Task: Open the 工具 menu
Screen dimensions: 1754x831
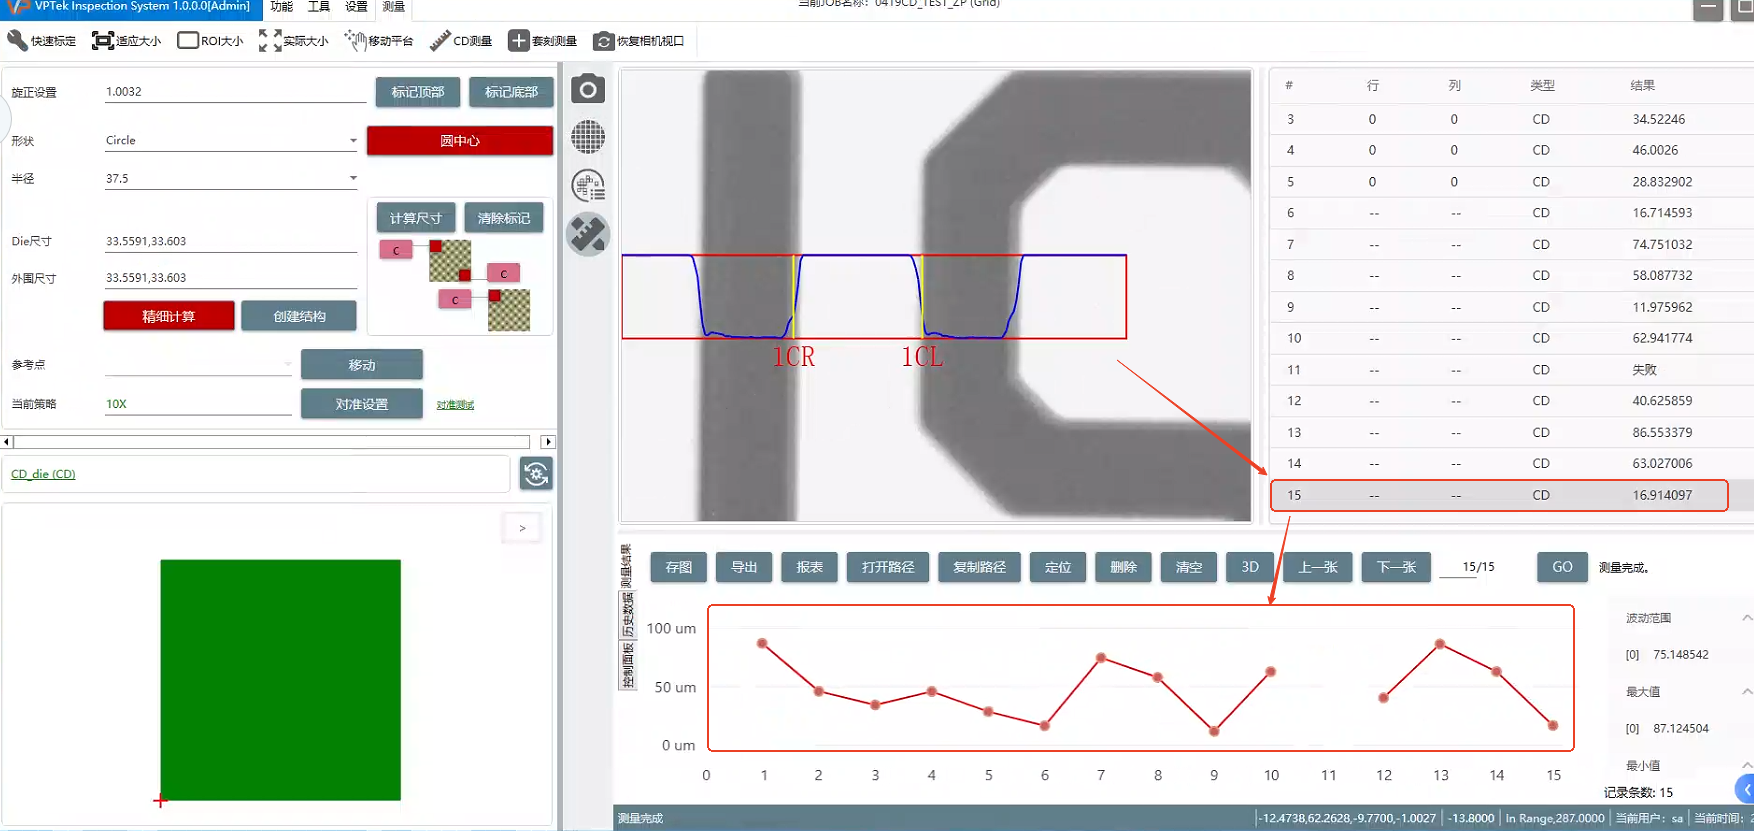Action: click(318, 7)
